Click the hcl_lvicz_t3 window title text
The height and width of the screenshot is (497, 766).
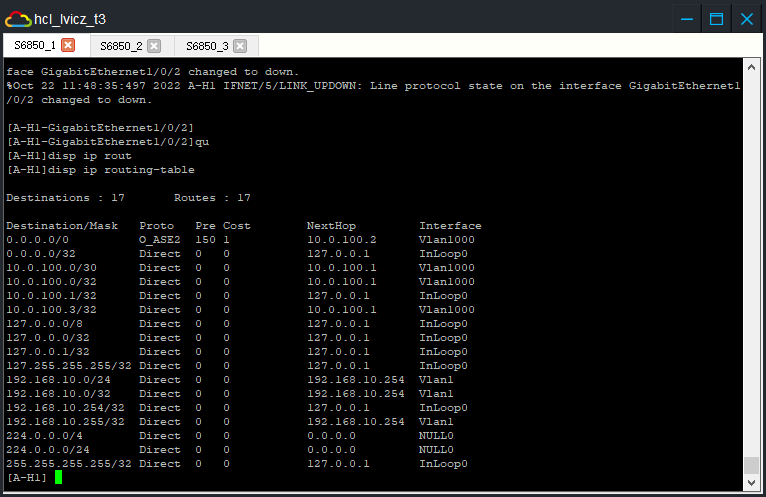point(70,18)
